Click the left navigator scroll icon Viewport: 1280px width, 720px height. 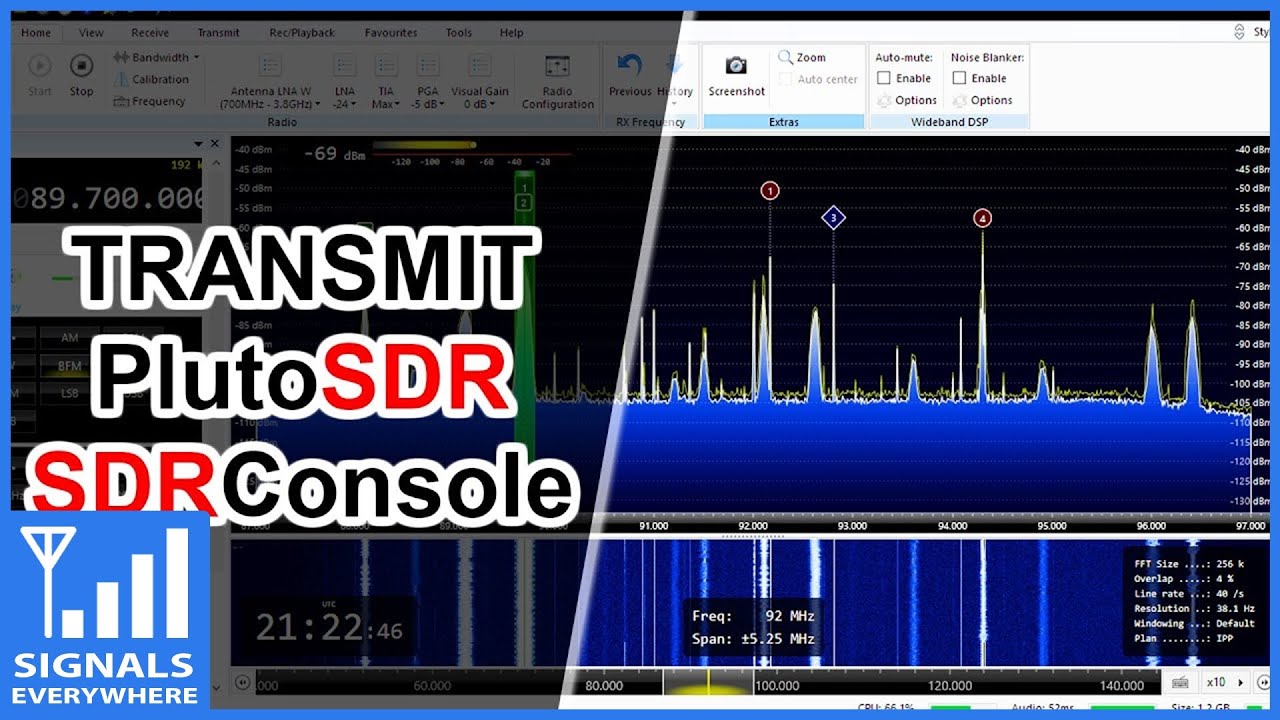coord(242,683)
